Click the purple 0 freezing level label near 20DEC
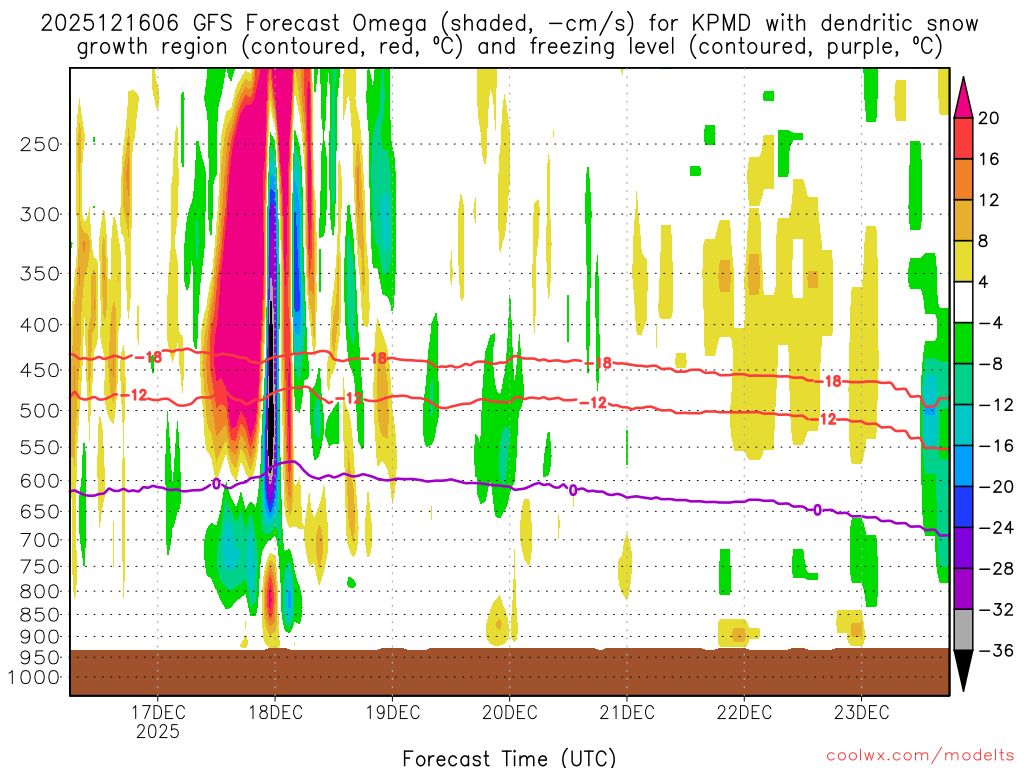 tap(573, 490)
